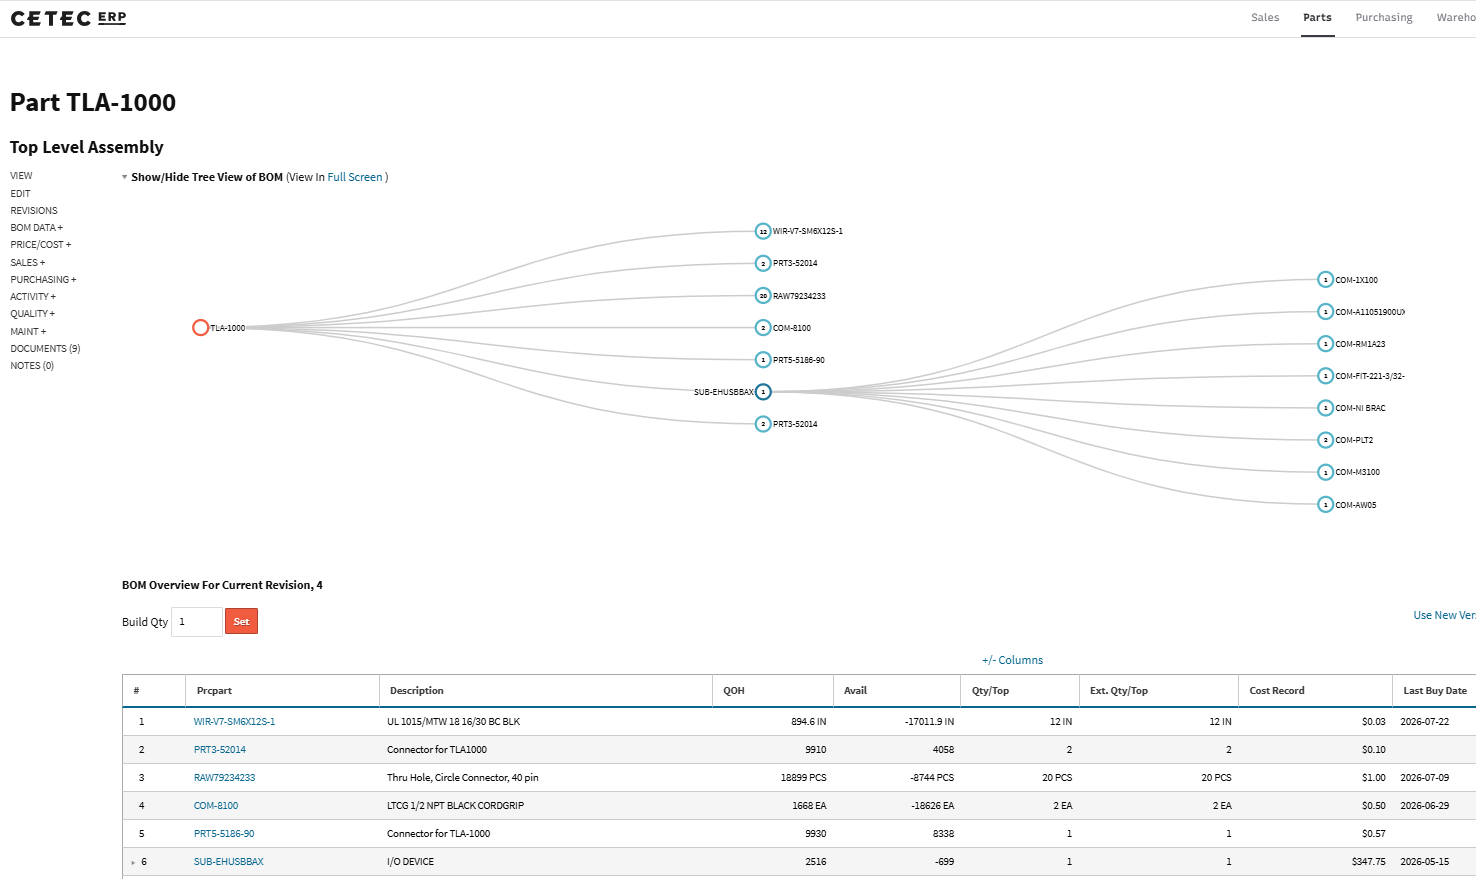1476x879 pixels.
Task: Click the orange Set button
Action: (x=241, y=622)
